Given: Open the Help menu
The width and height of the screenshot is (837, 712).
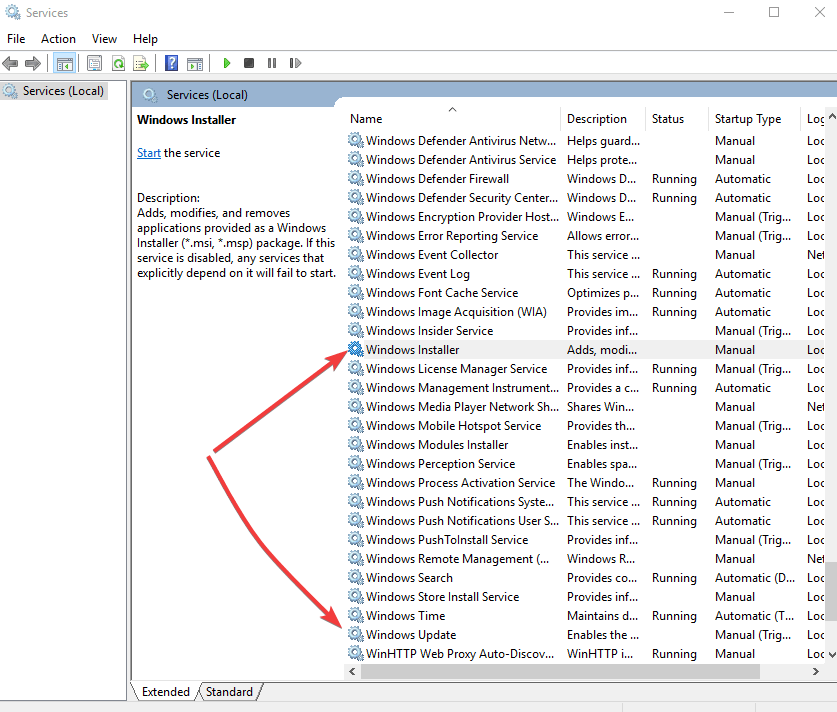Looking at the screenshot, I should [x=145, y=39].
